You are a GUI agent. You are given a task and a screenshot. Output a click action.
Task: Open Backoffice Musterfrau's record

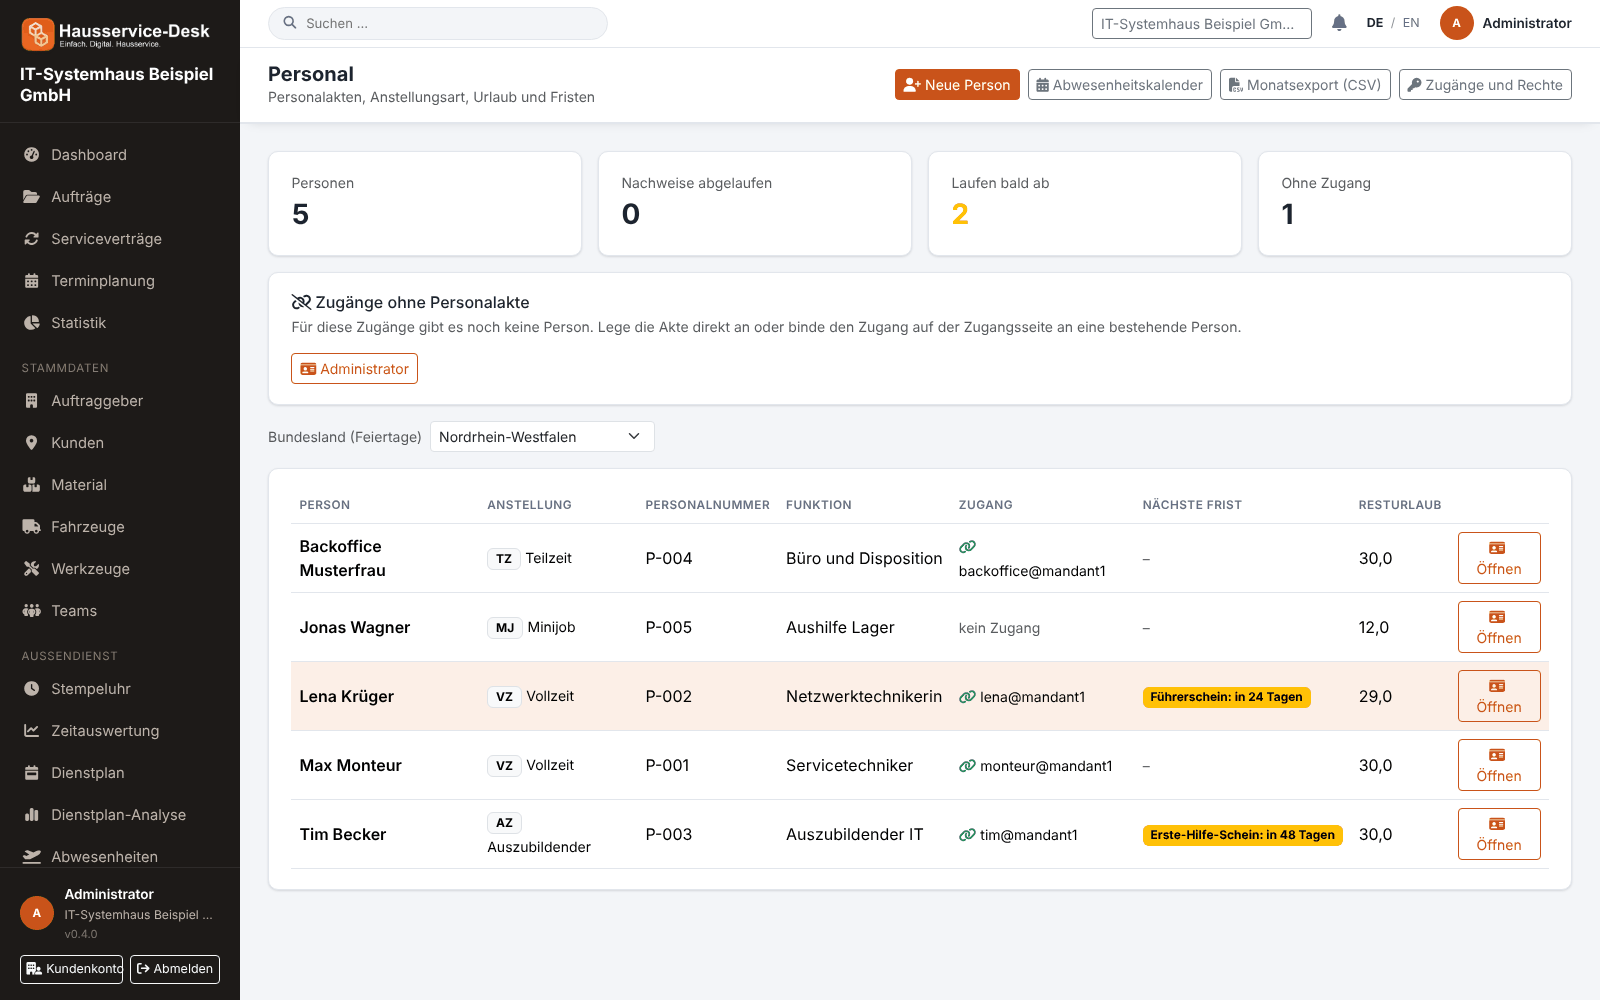1499,558
